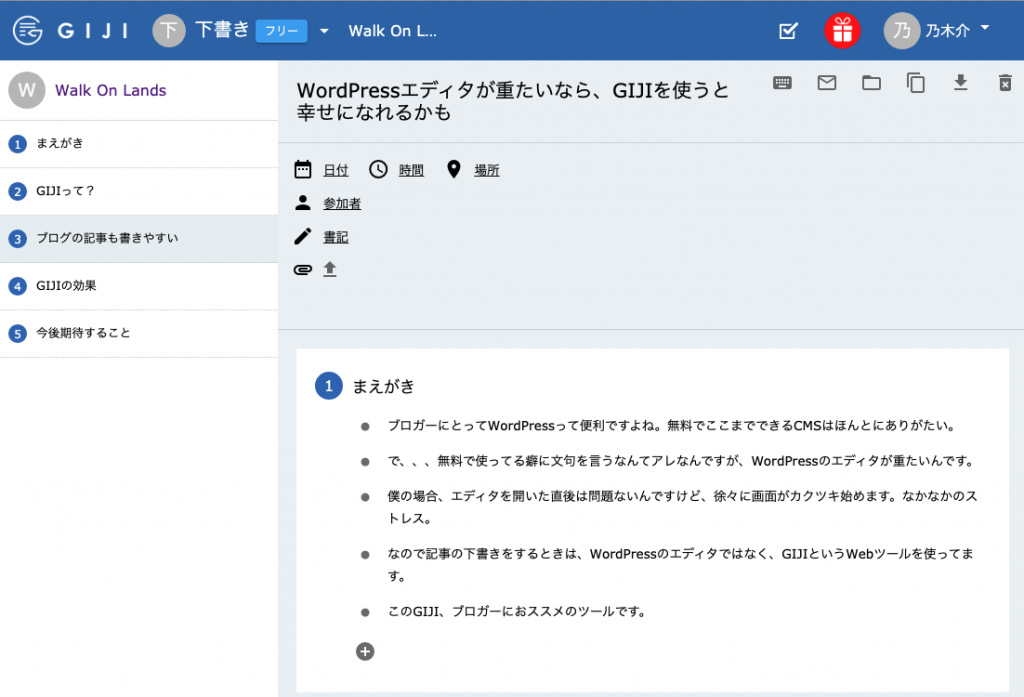Click the download icon
The height and width of the screenshot is (697, 1024).
pos(961,82)
